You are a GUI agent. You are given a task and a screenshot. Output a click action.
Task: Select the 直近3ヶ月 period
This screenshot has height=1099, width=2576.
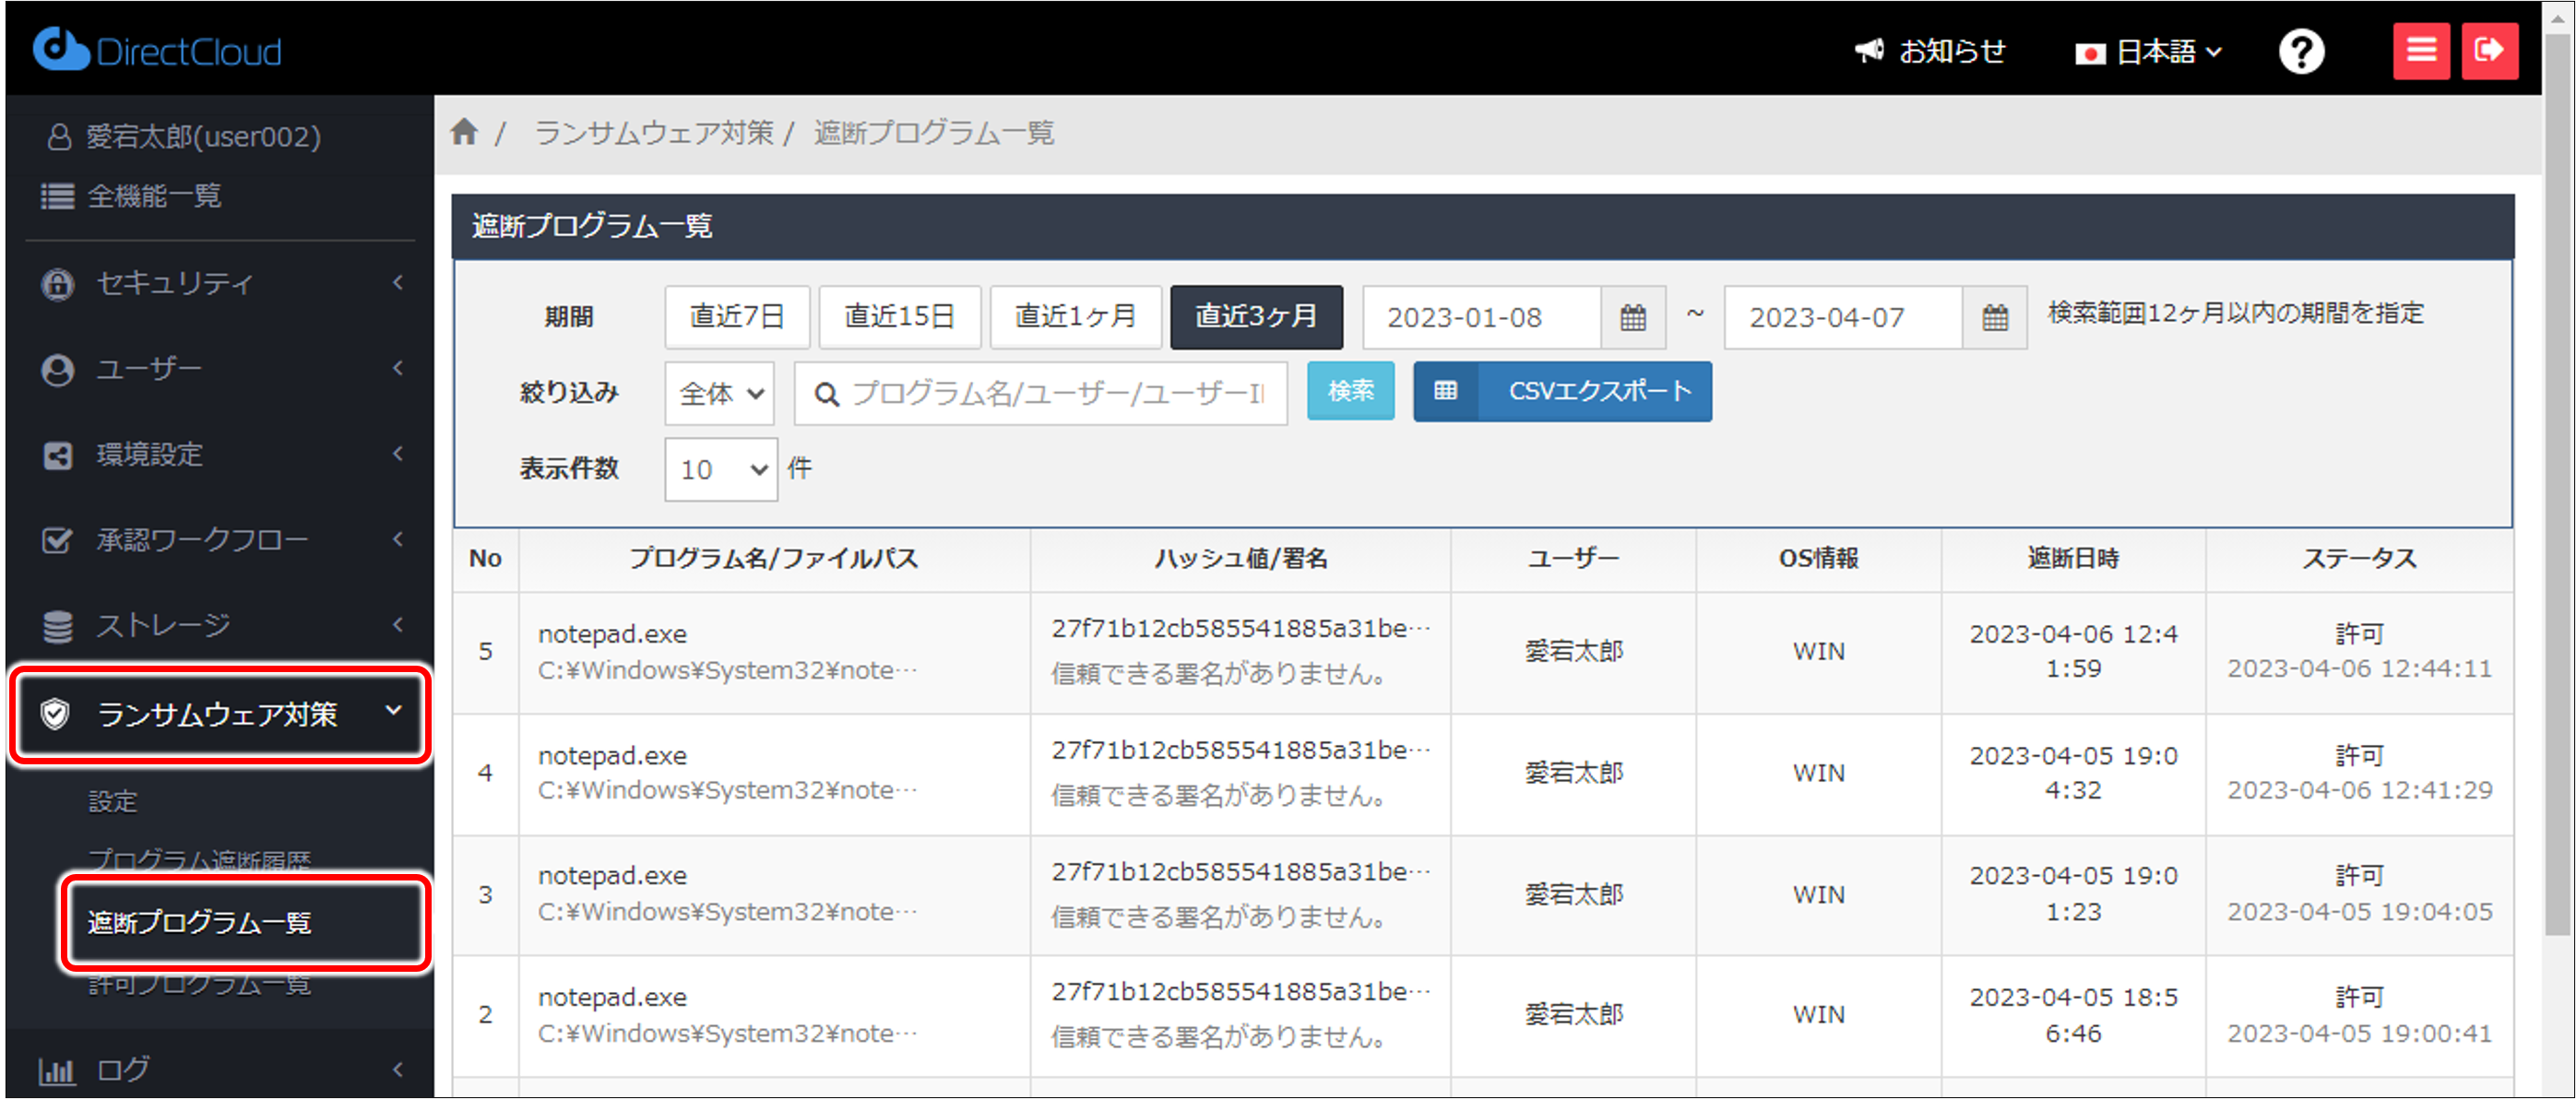point(1257,317)
